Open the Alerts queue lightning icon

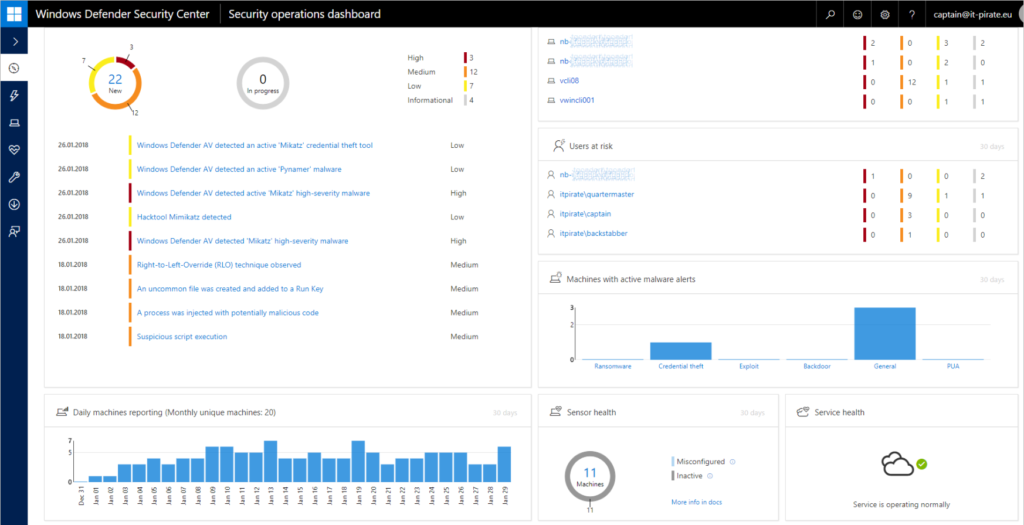(x=14, y=96)
